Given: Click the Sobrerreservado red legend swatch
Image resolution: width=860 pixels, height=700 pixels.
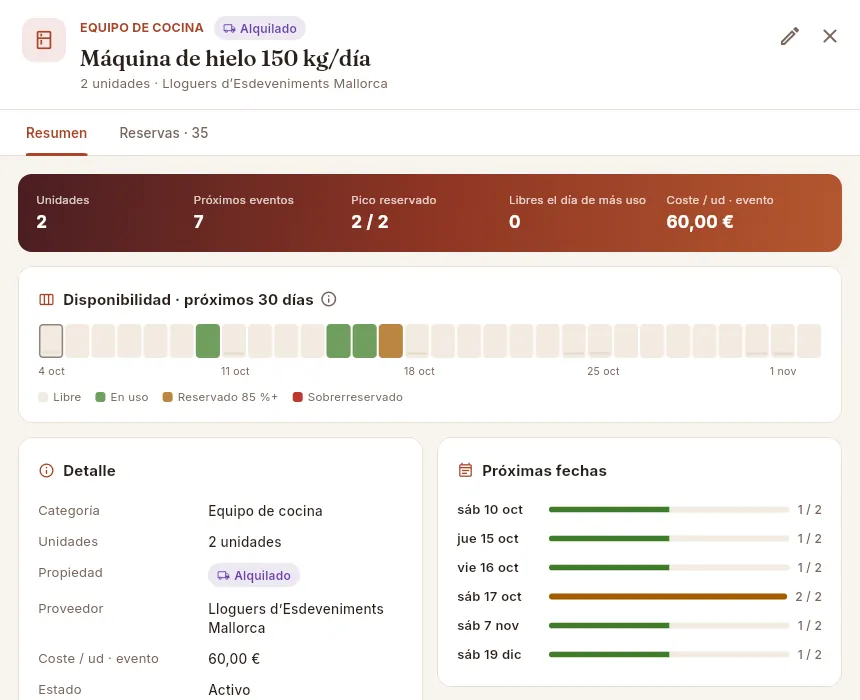Looking at the screenshot, I should tap(298, 397).
